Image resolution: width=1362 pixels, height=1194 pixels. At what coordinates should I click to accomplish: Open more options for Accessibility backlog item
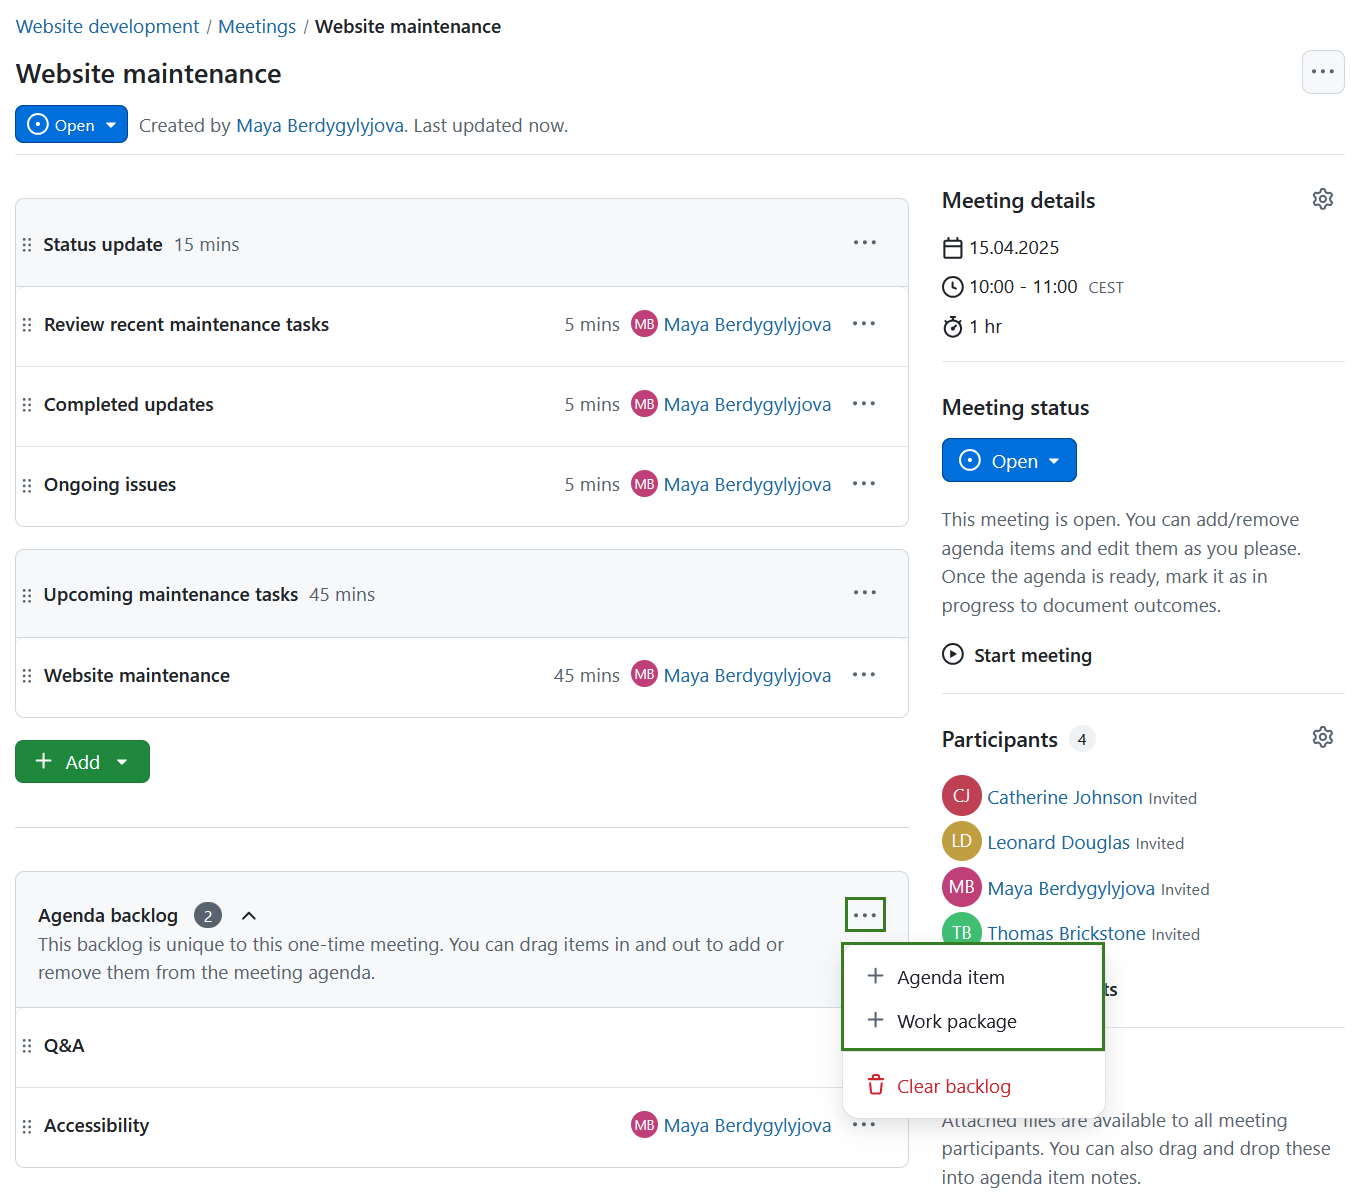point(864,1125)
